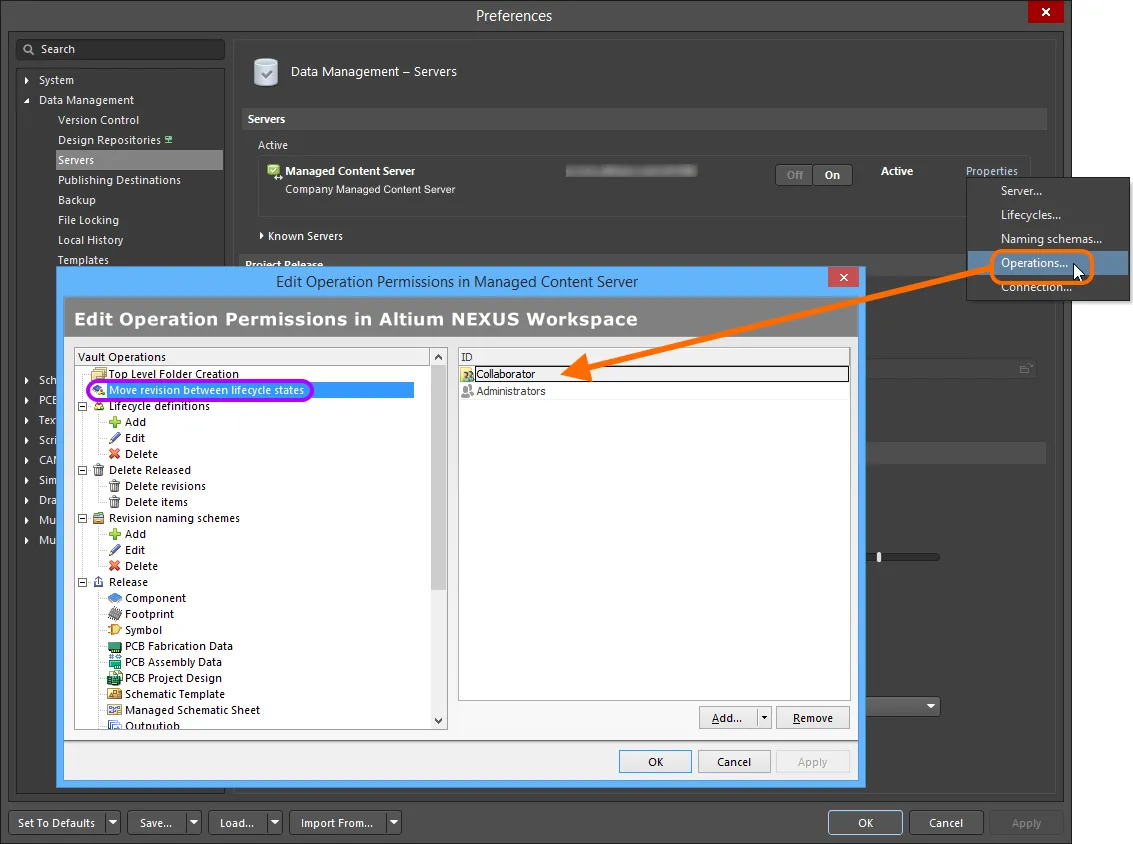Switch the Managed Content Server Off
The height and width of the screenshot is (844, 1133).
click(x=795, y=175)
